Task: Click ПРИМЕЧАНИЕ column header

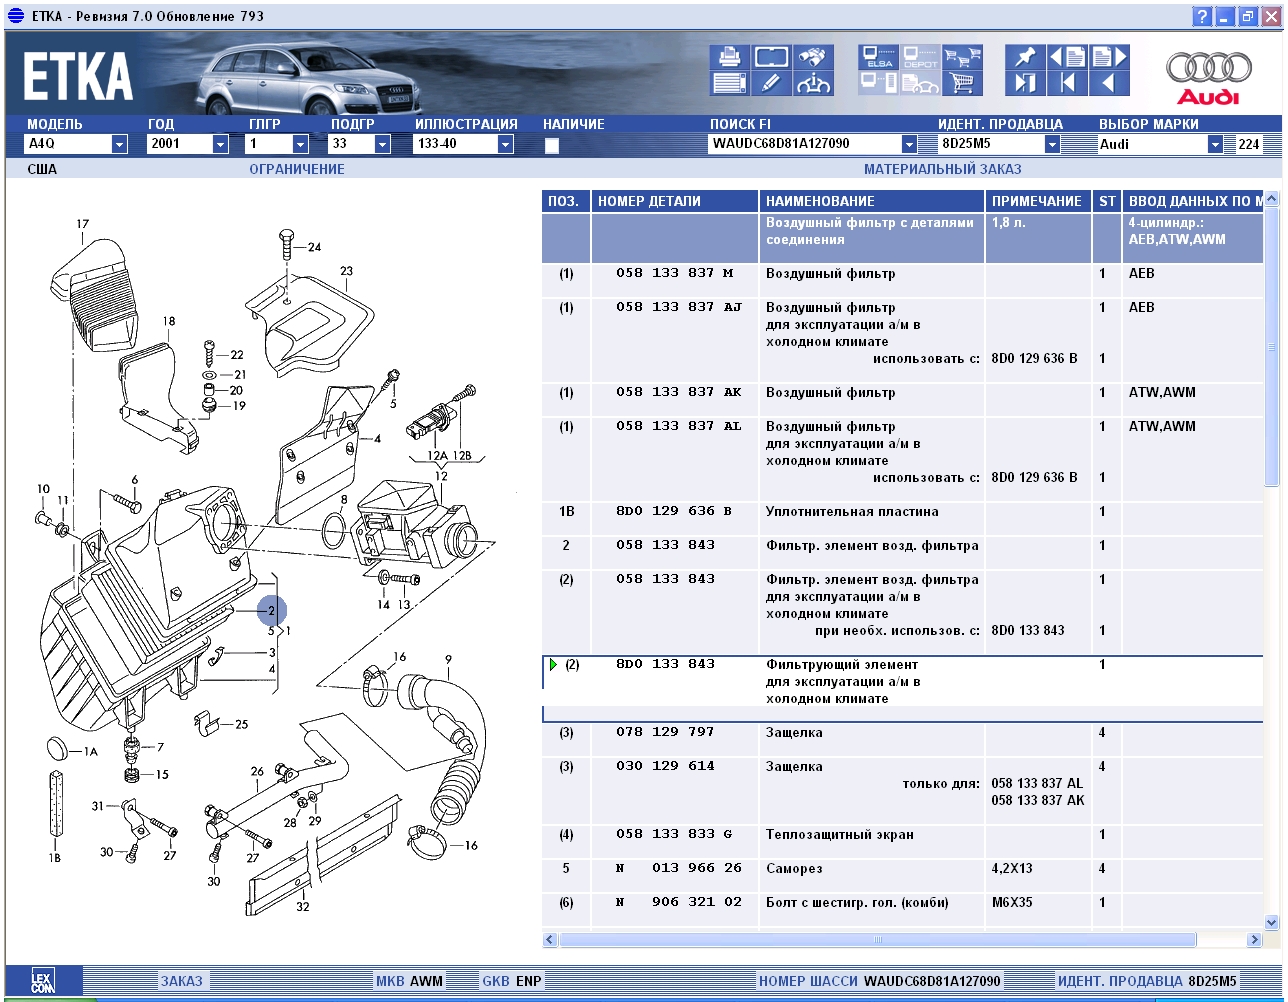Action: coord(1038,201)
